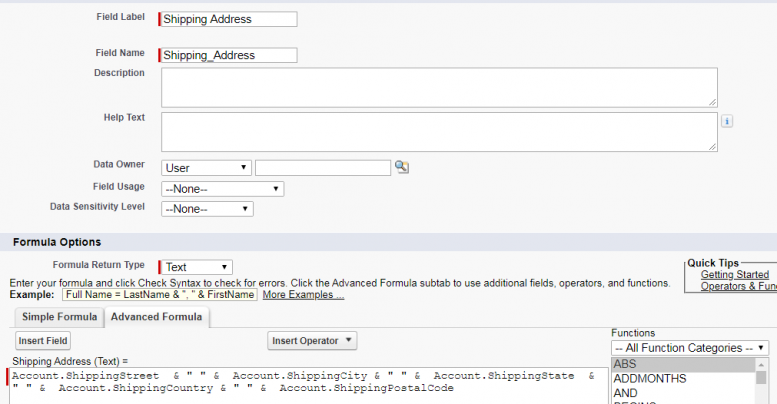Open the Operators & Functions link
The image size is (777, 404).
[x=738, y=286]
